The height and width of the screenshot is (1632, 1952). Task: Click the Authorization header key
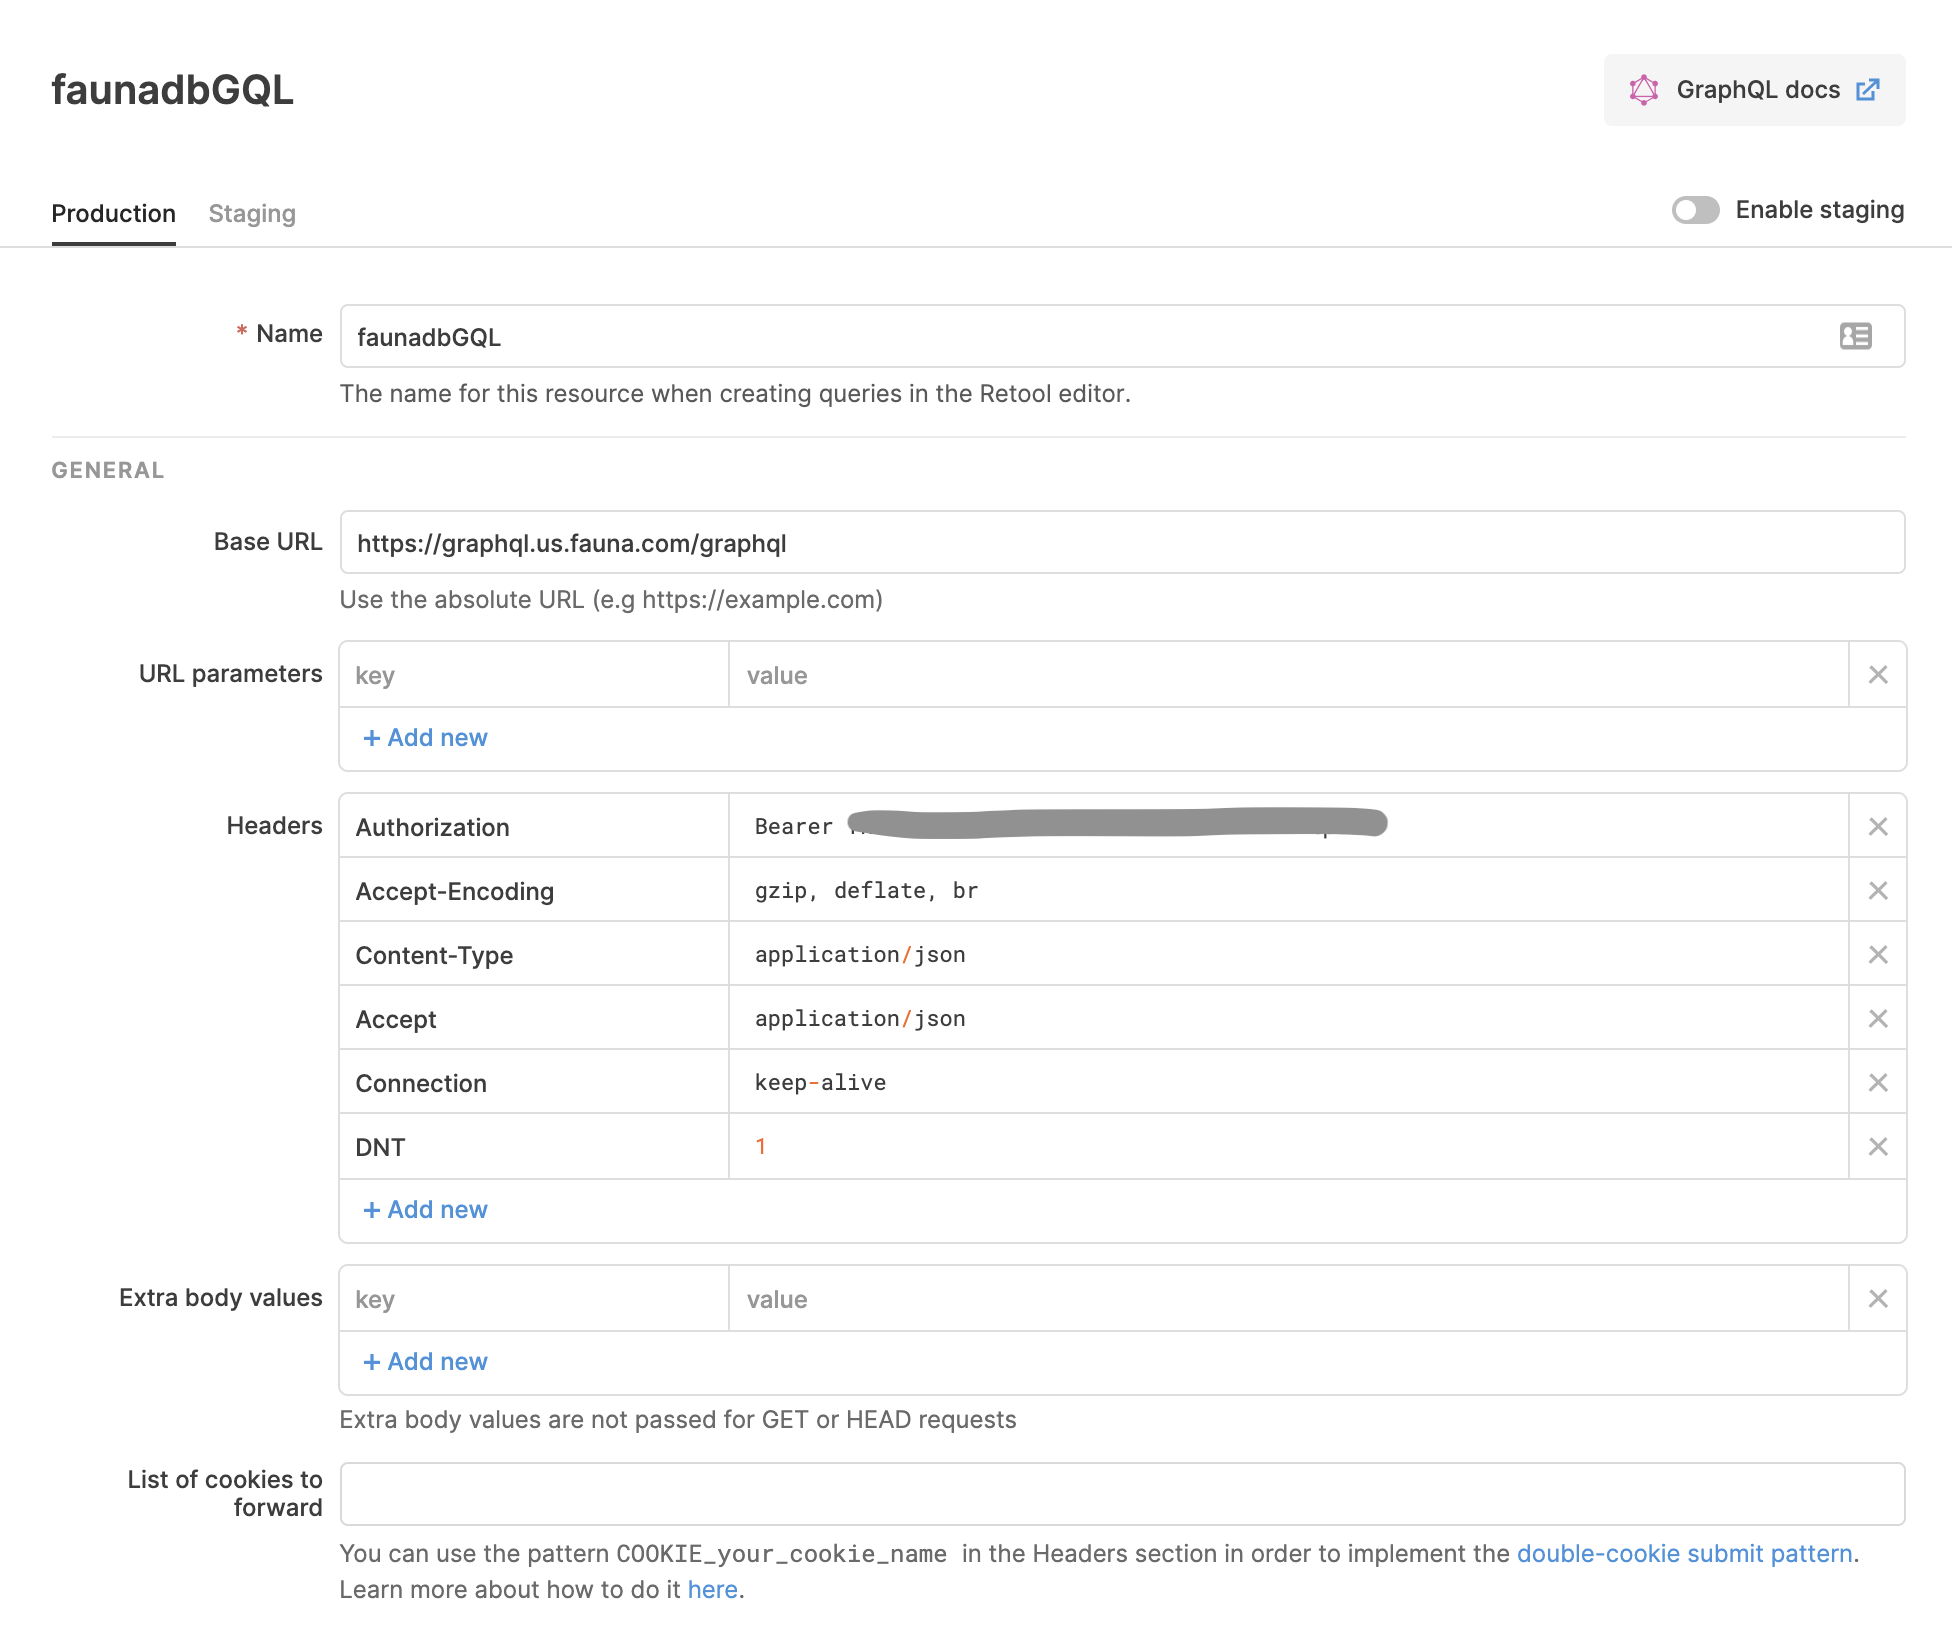point(534,827)
